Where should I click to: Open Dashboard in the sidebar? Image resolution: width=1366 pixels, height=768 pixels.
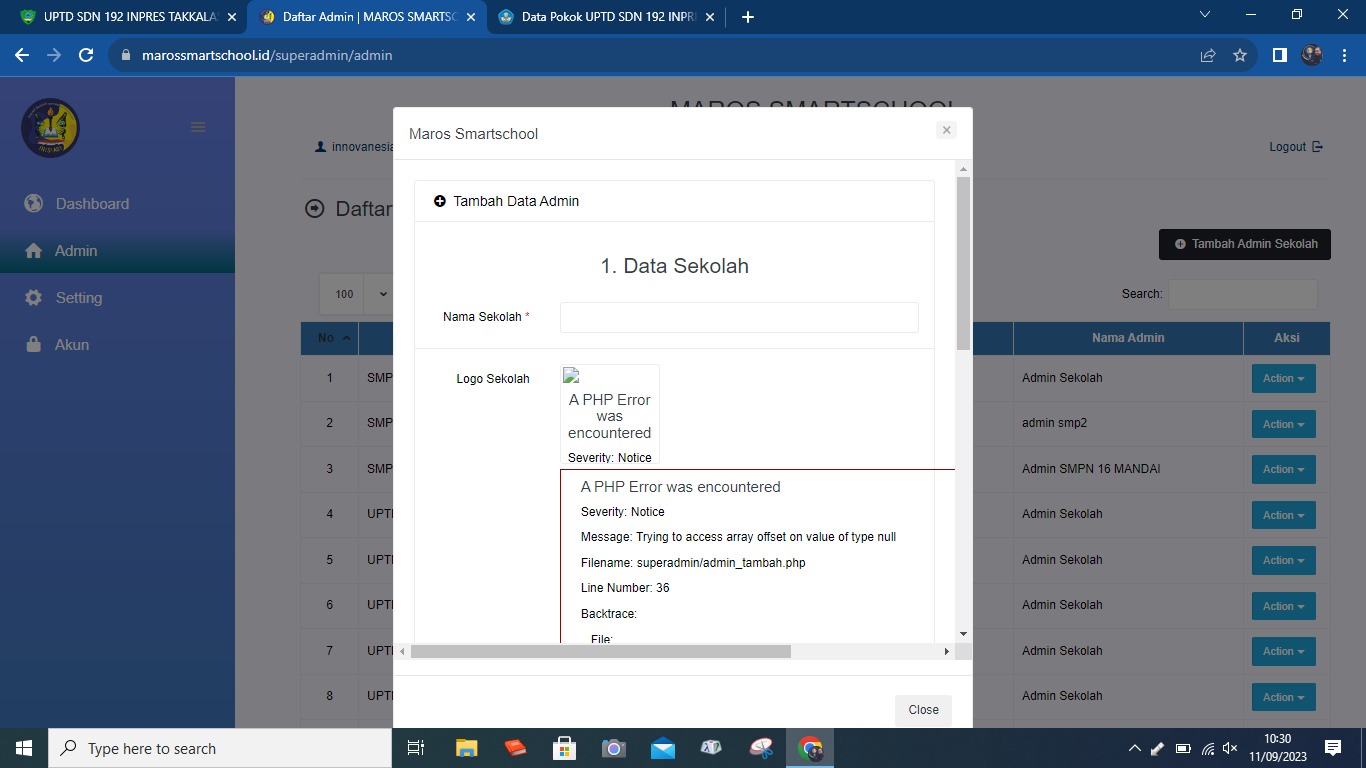[92, 204]
